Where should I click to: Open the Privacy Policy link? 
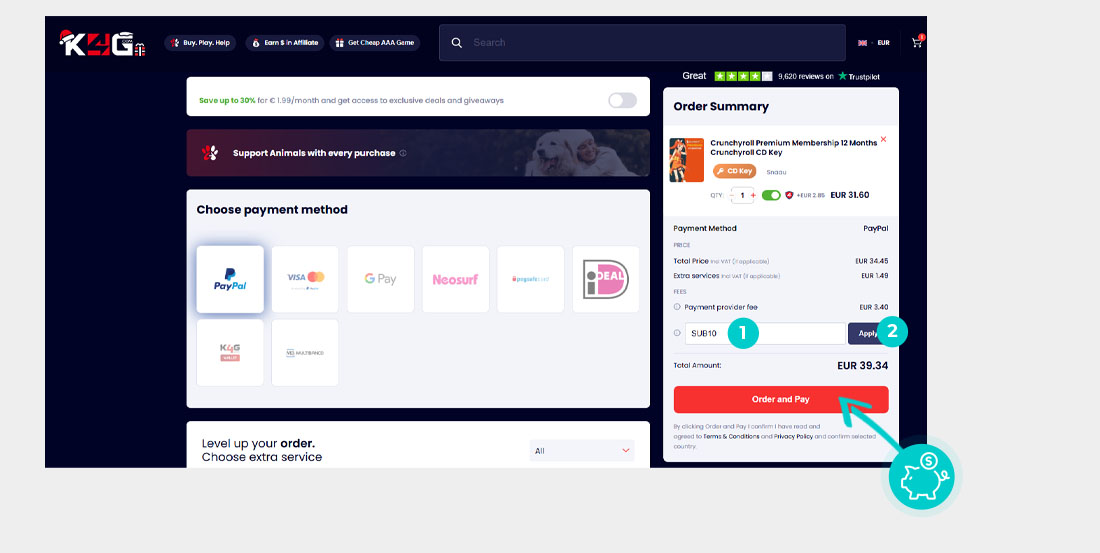(793, 437)
